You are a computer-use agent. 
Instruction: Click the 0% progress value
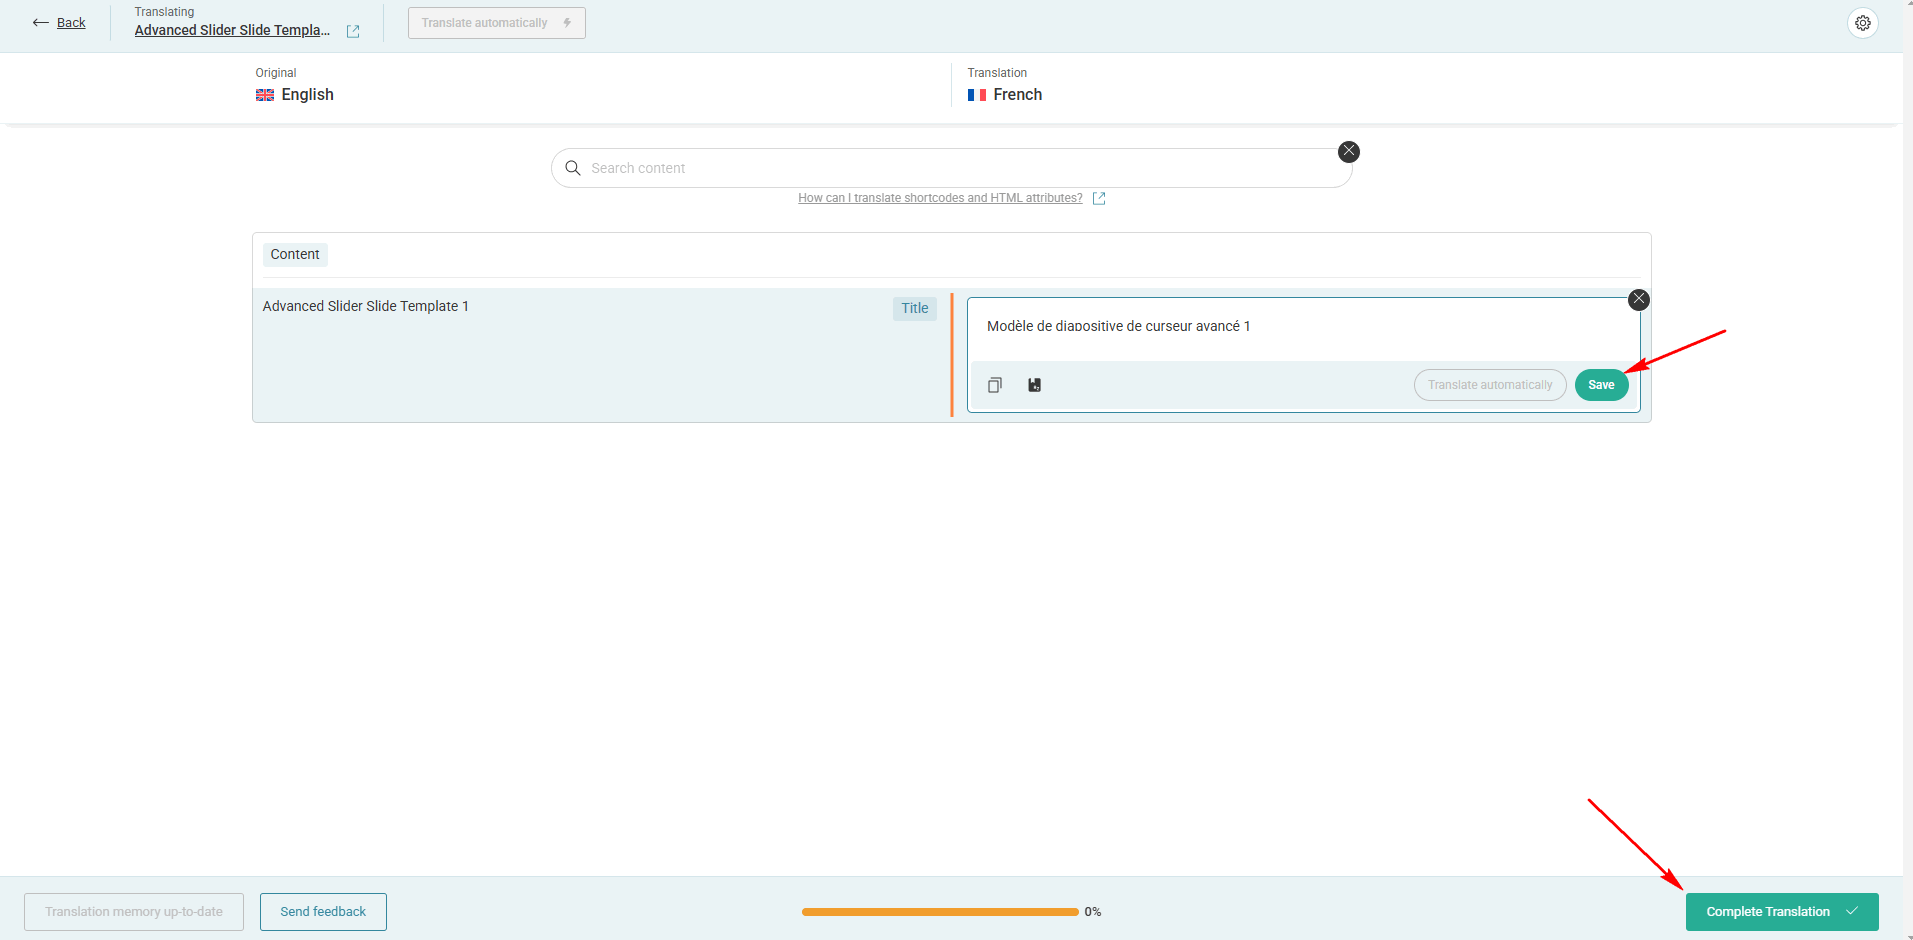click(x=1093, y=912)
